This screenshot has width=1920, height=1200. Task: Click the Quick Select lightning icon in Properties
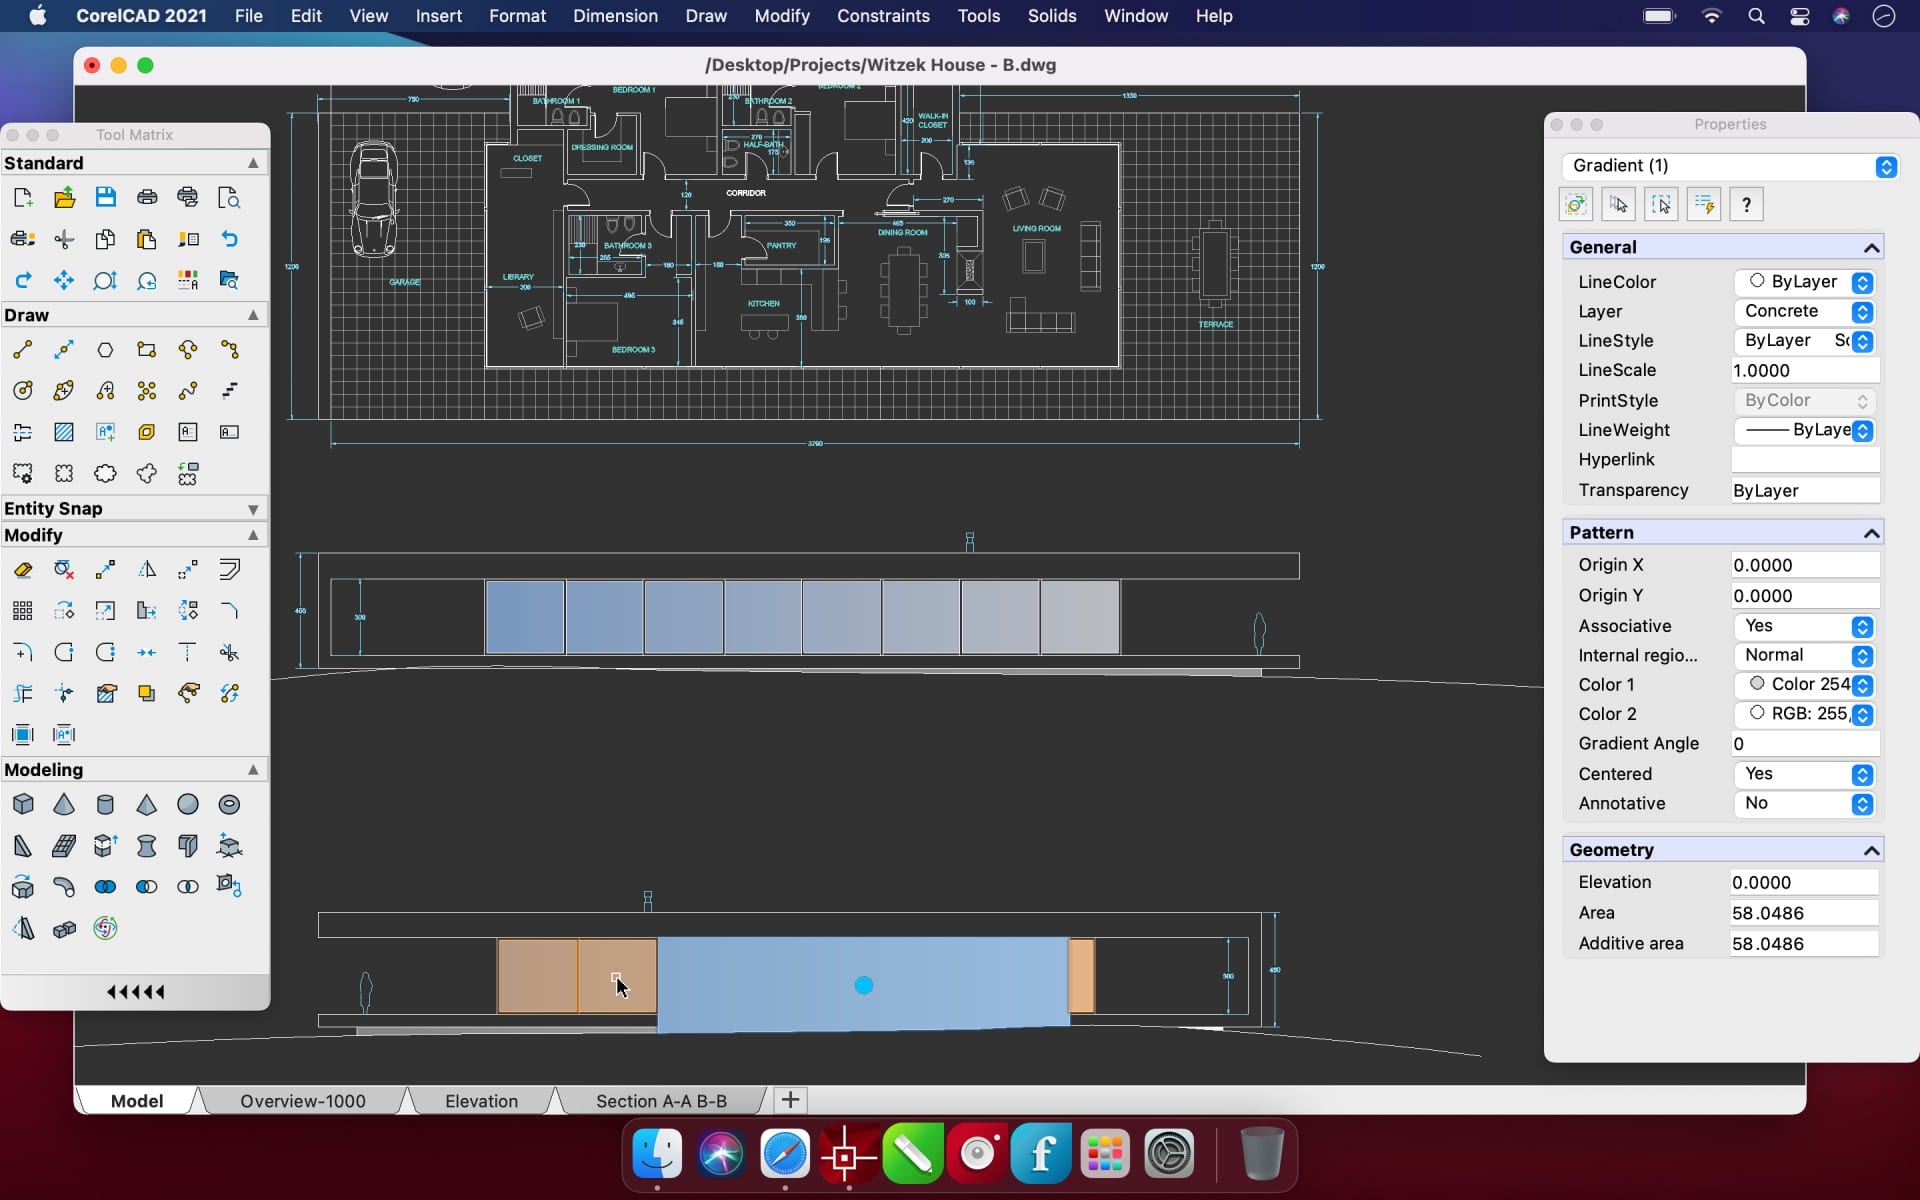(1704, 205)
